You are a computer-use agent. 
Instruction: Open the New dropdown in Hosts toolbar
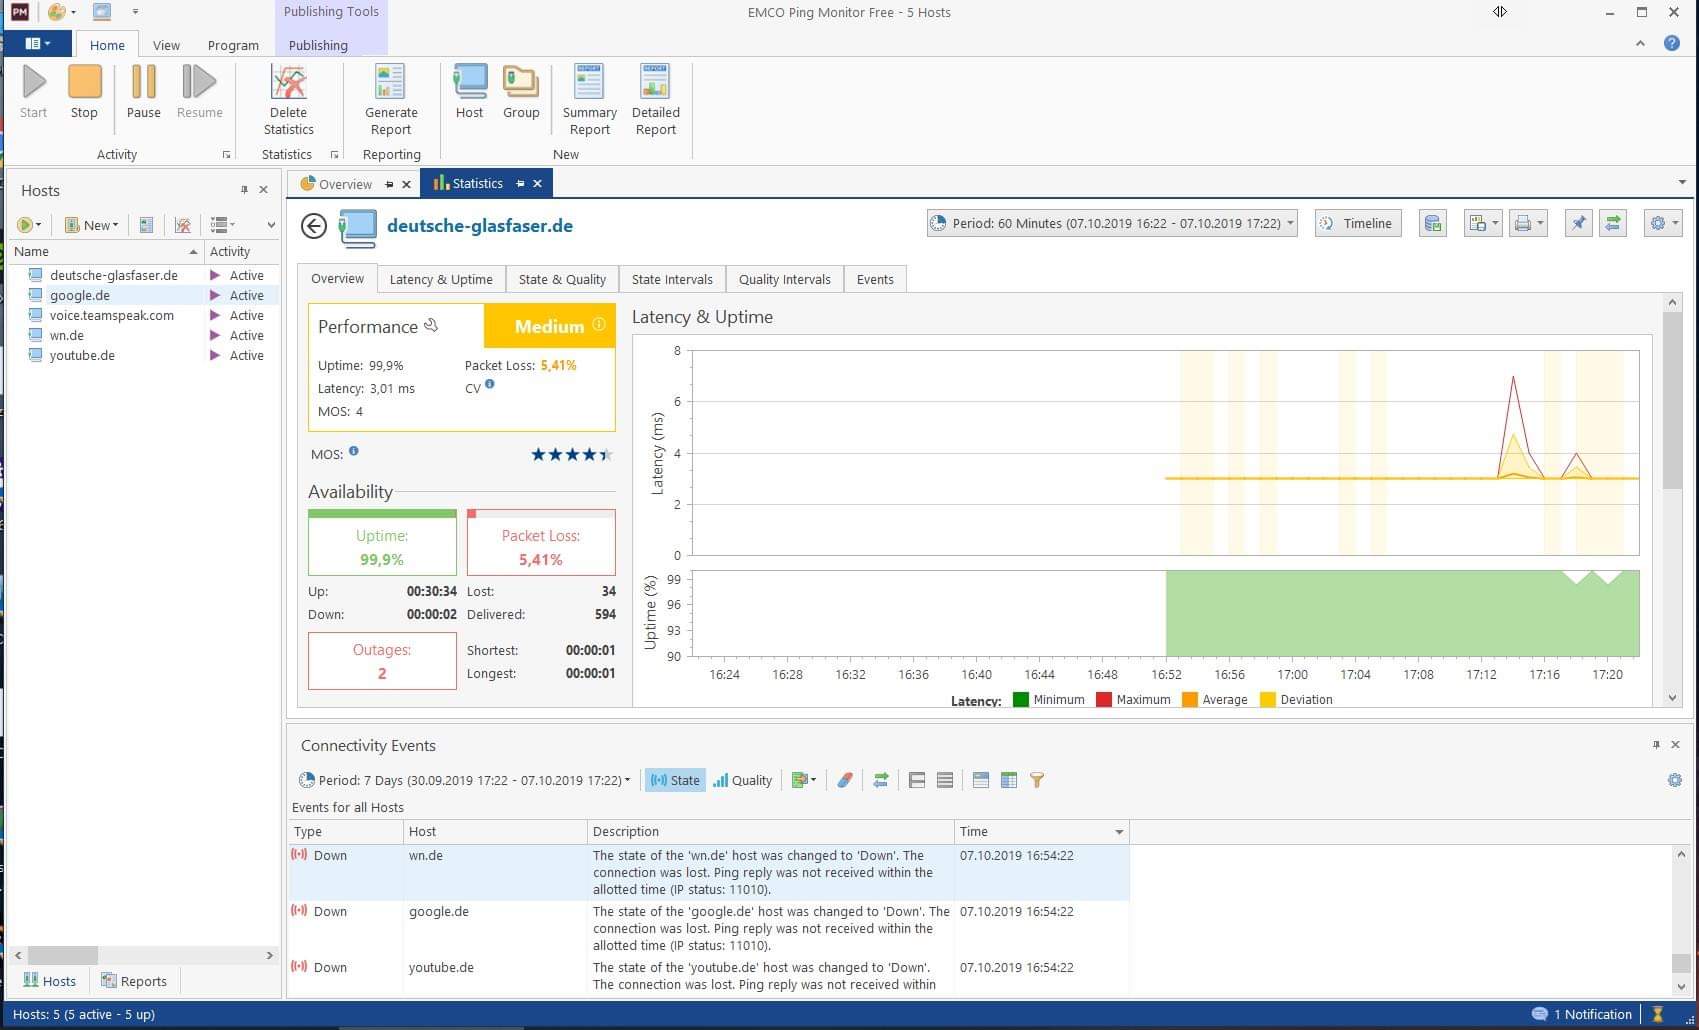92,225
